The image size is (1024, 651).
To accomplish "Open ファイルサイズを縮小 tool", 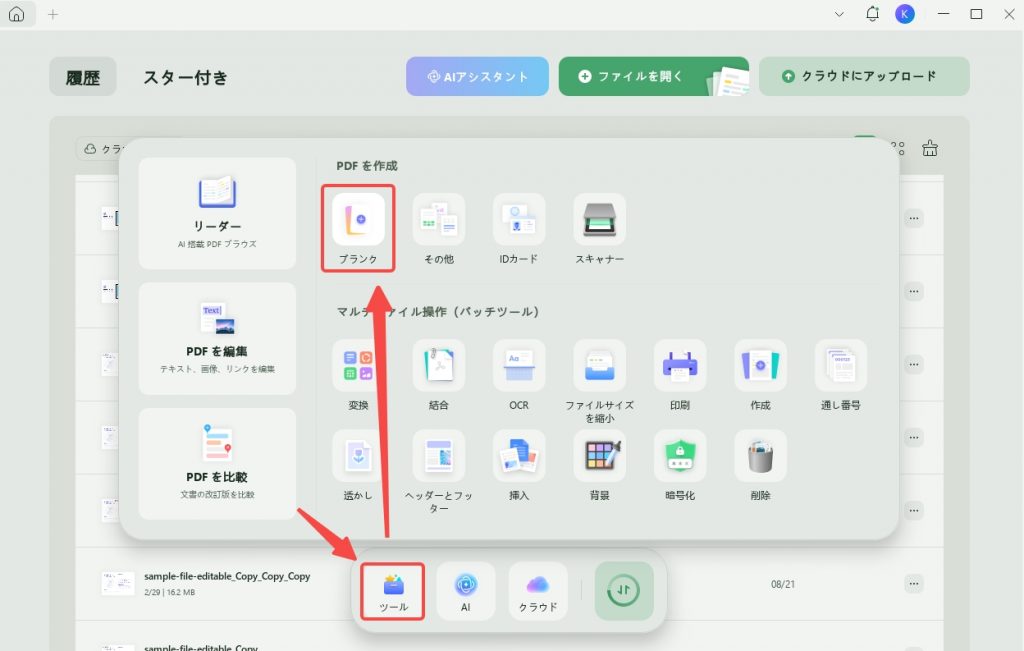I will [600, 381].
